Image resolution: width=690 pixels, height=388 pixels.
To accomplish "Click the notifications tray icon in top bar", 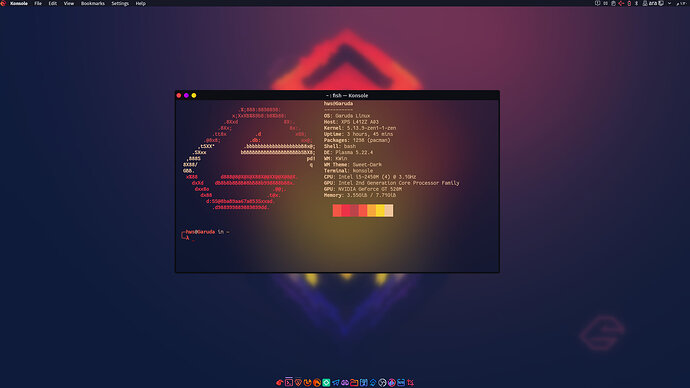I will 598,3.
